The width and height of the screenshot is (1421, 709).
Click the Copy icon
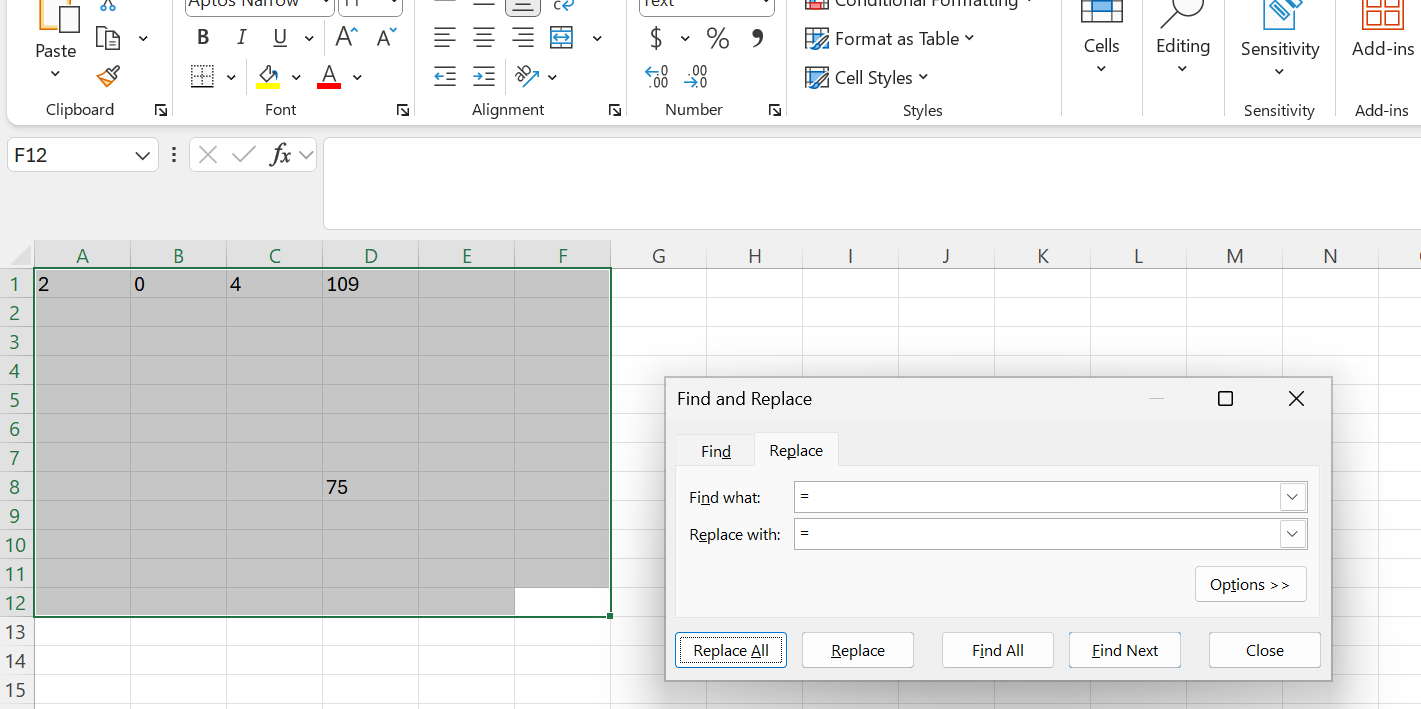108,38
